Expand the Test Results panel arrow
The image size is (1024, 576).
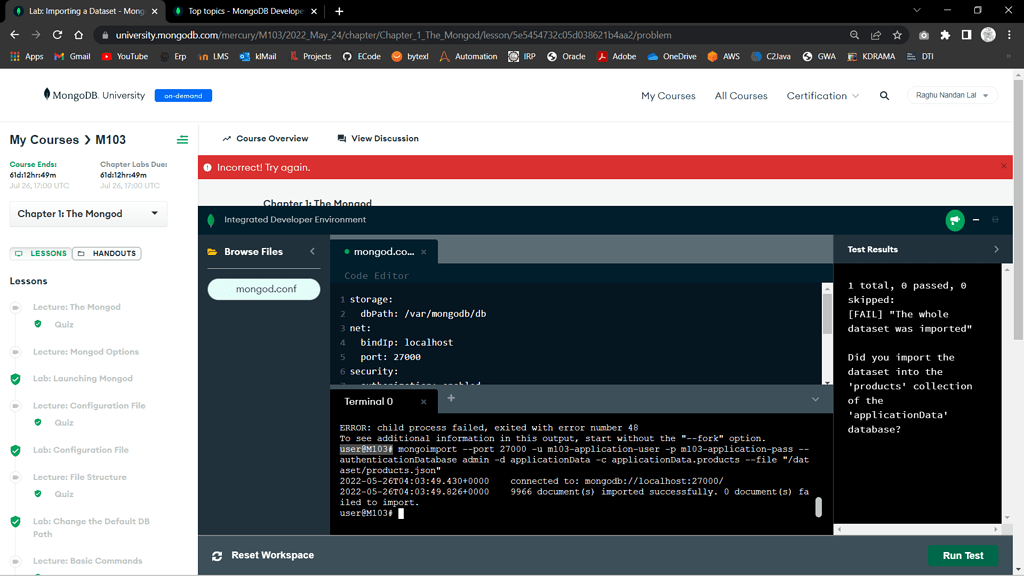point(996,249)
